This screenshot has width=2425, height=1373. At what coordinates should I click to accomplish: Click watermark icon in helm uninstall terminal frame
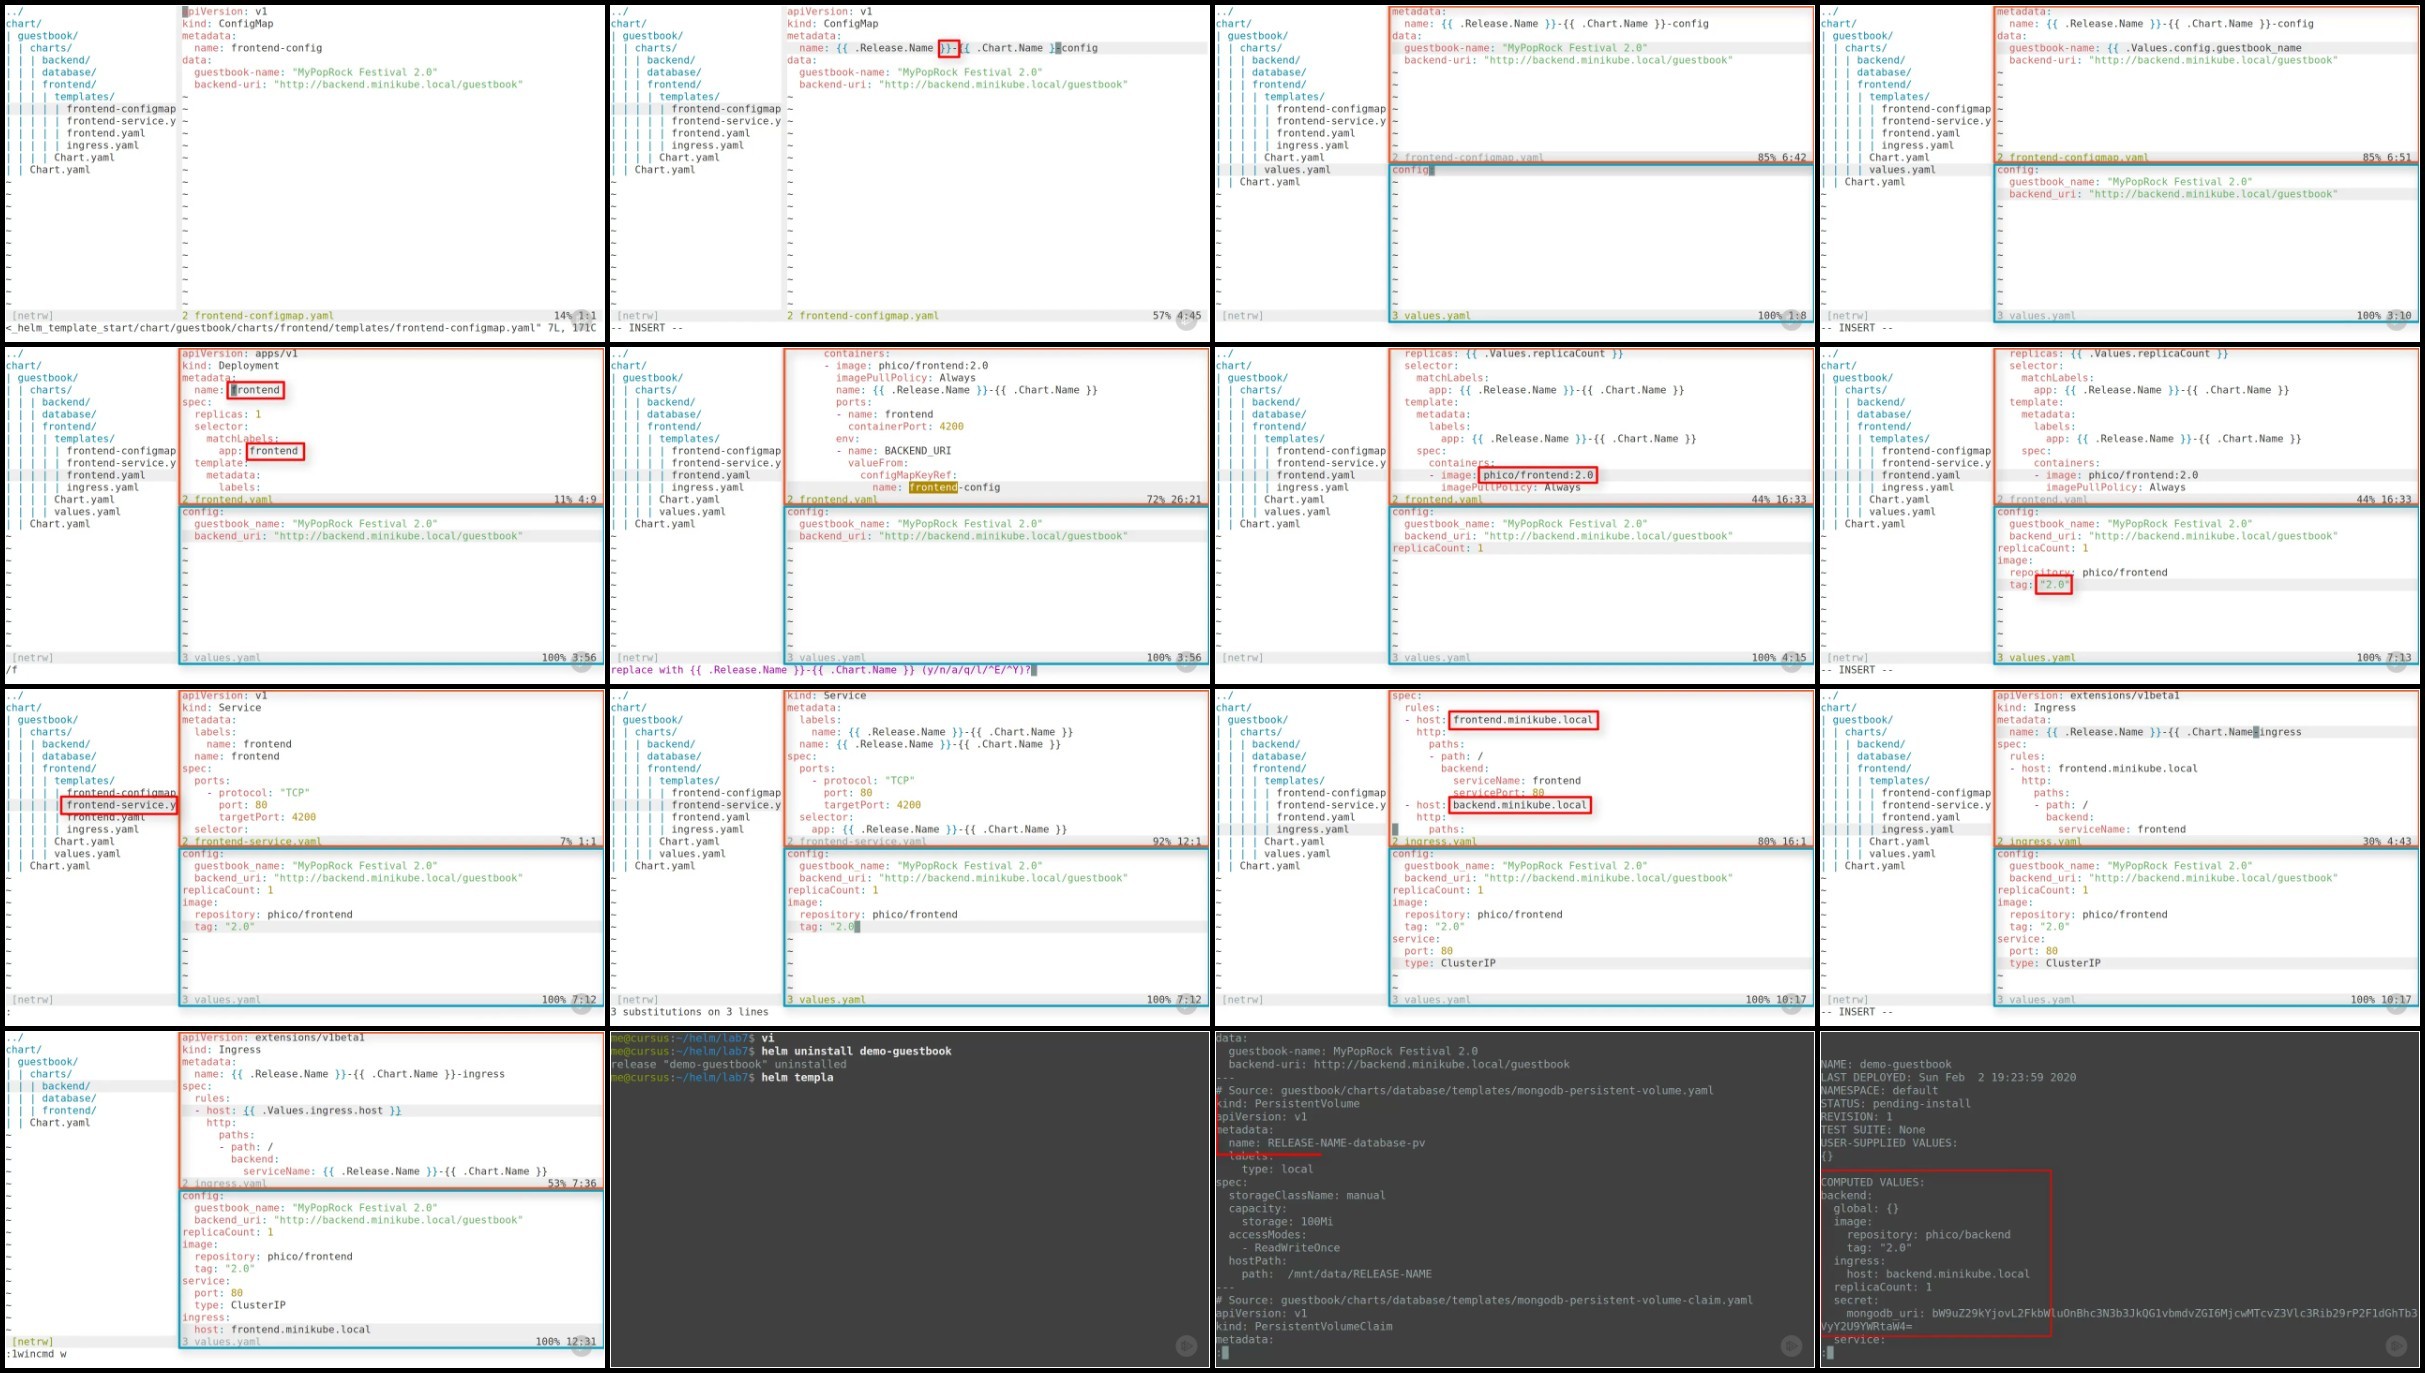[x=1186, y=1346]
